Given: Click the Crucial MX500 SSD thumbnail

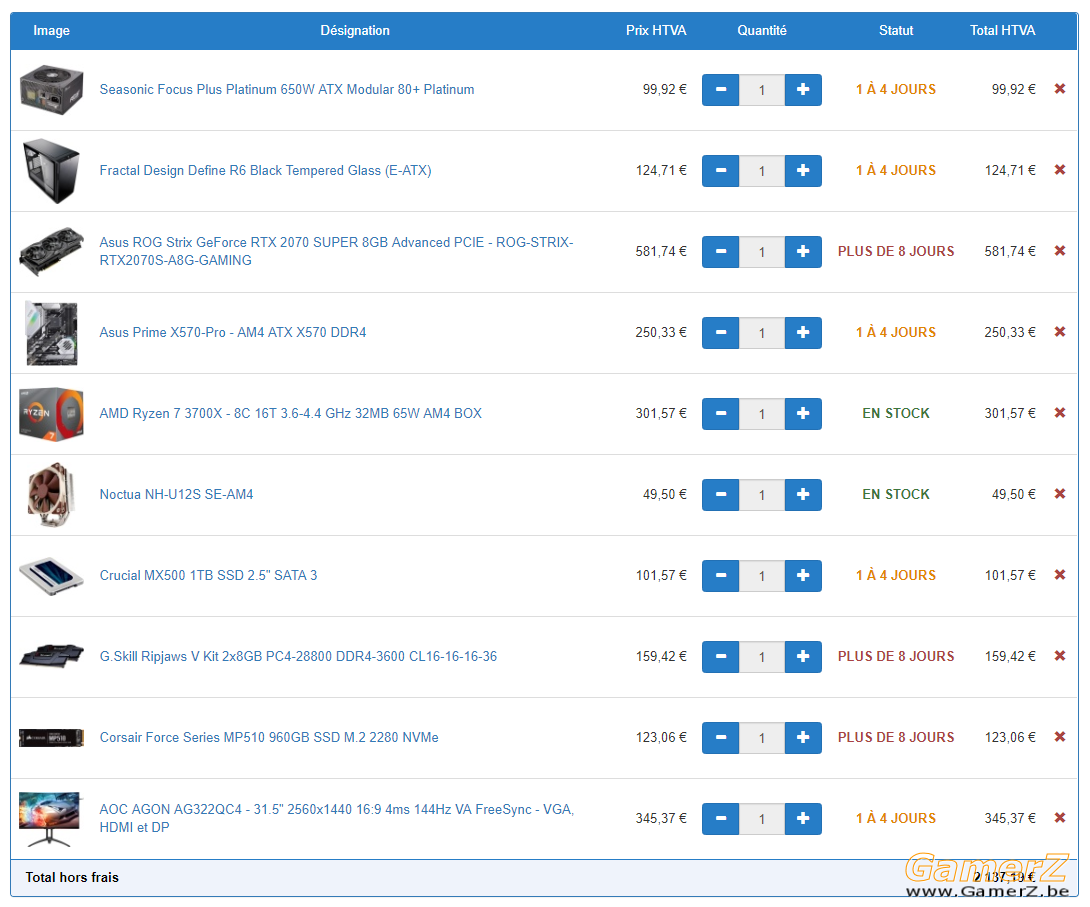Looking at the screenshot, I should (x=51, y=575).
